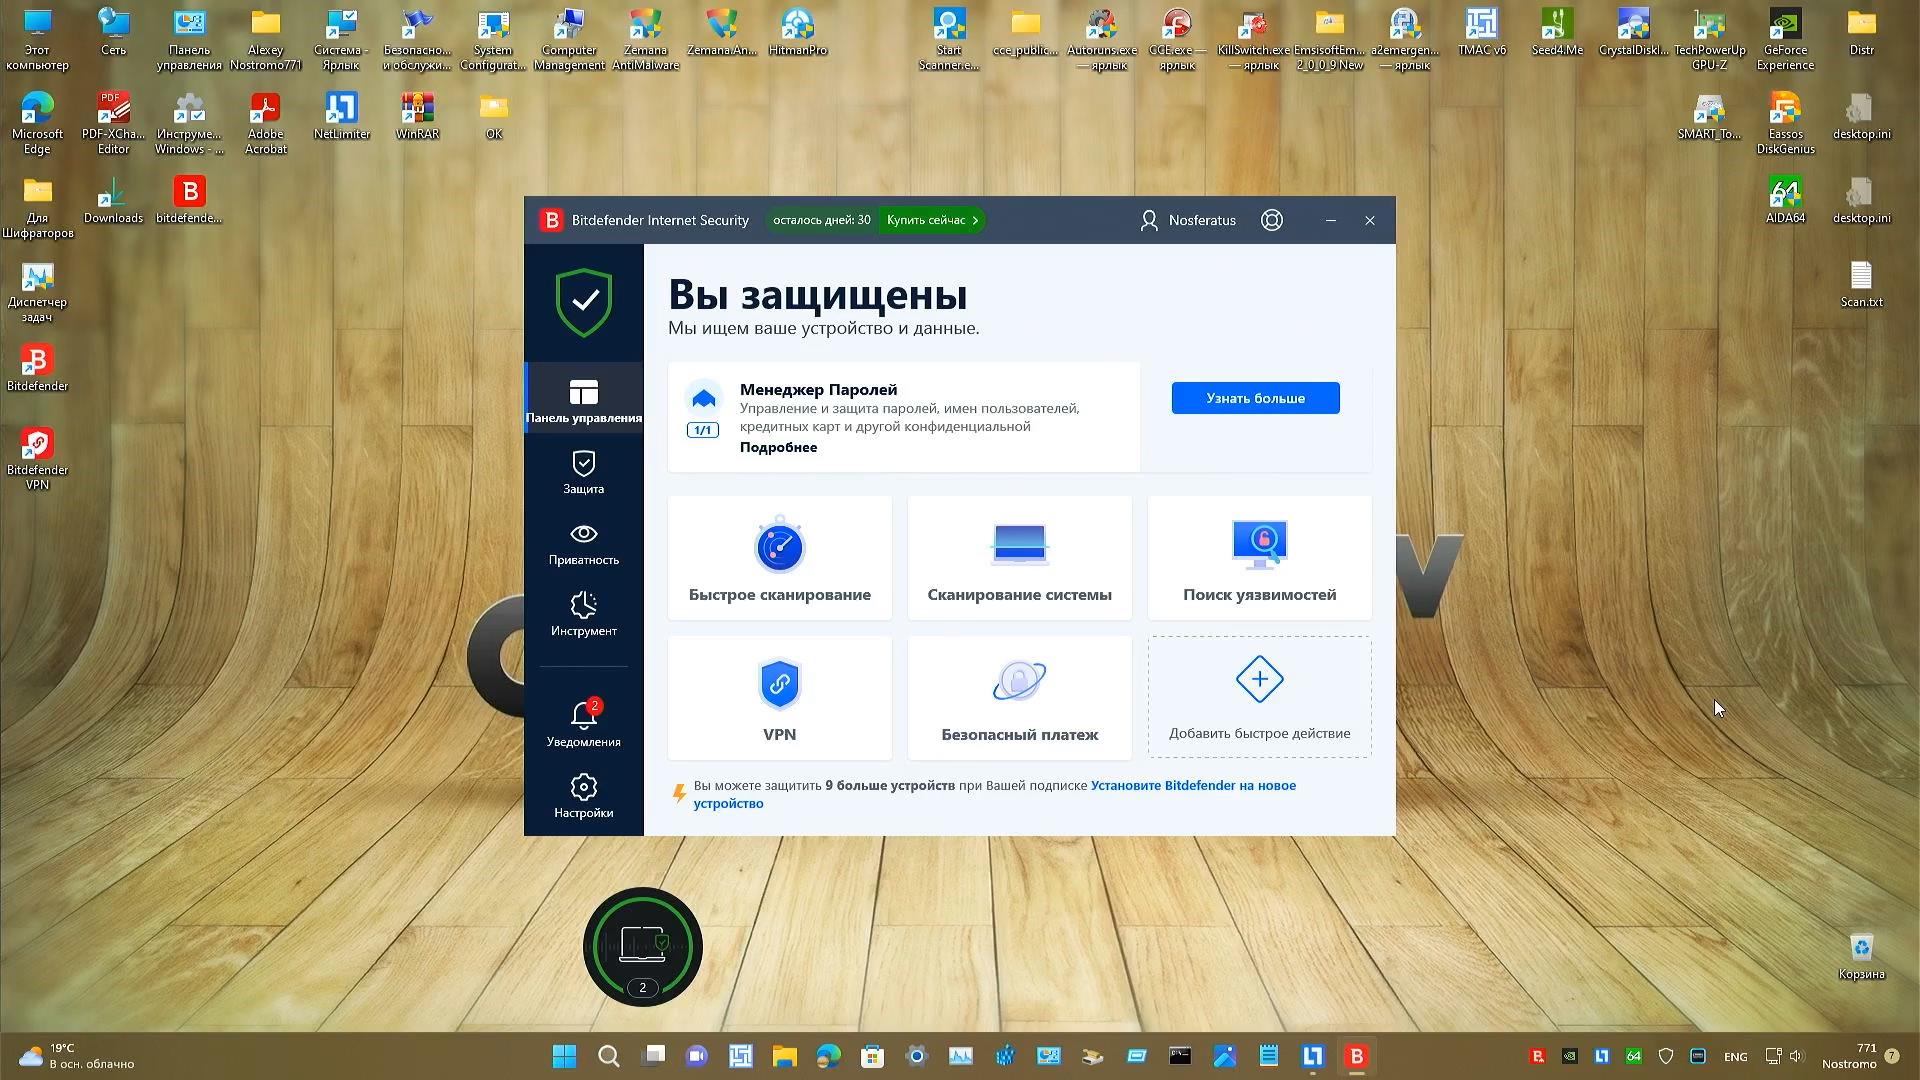Open the Nosferatus account menu

1188,220
